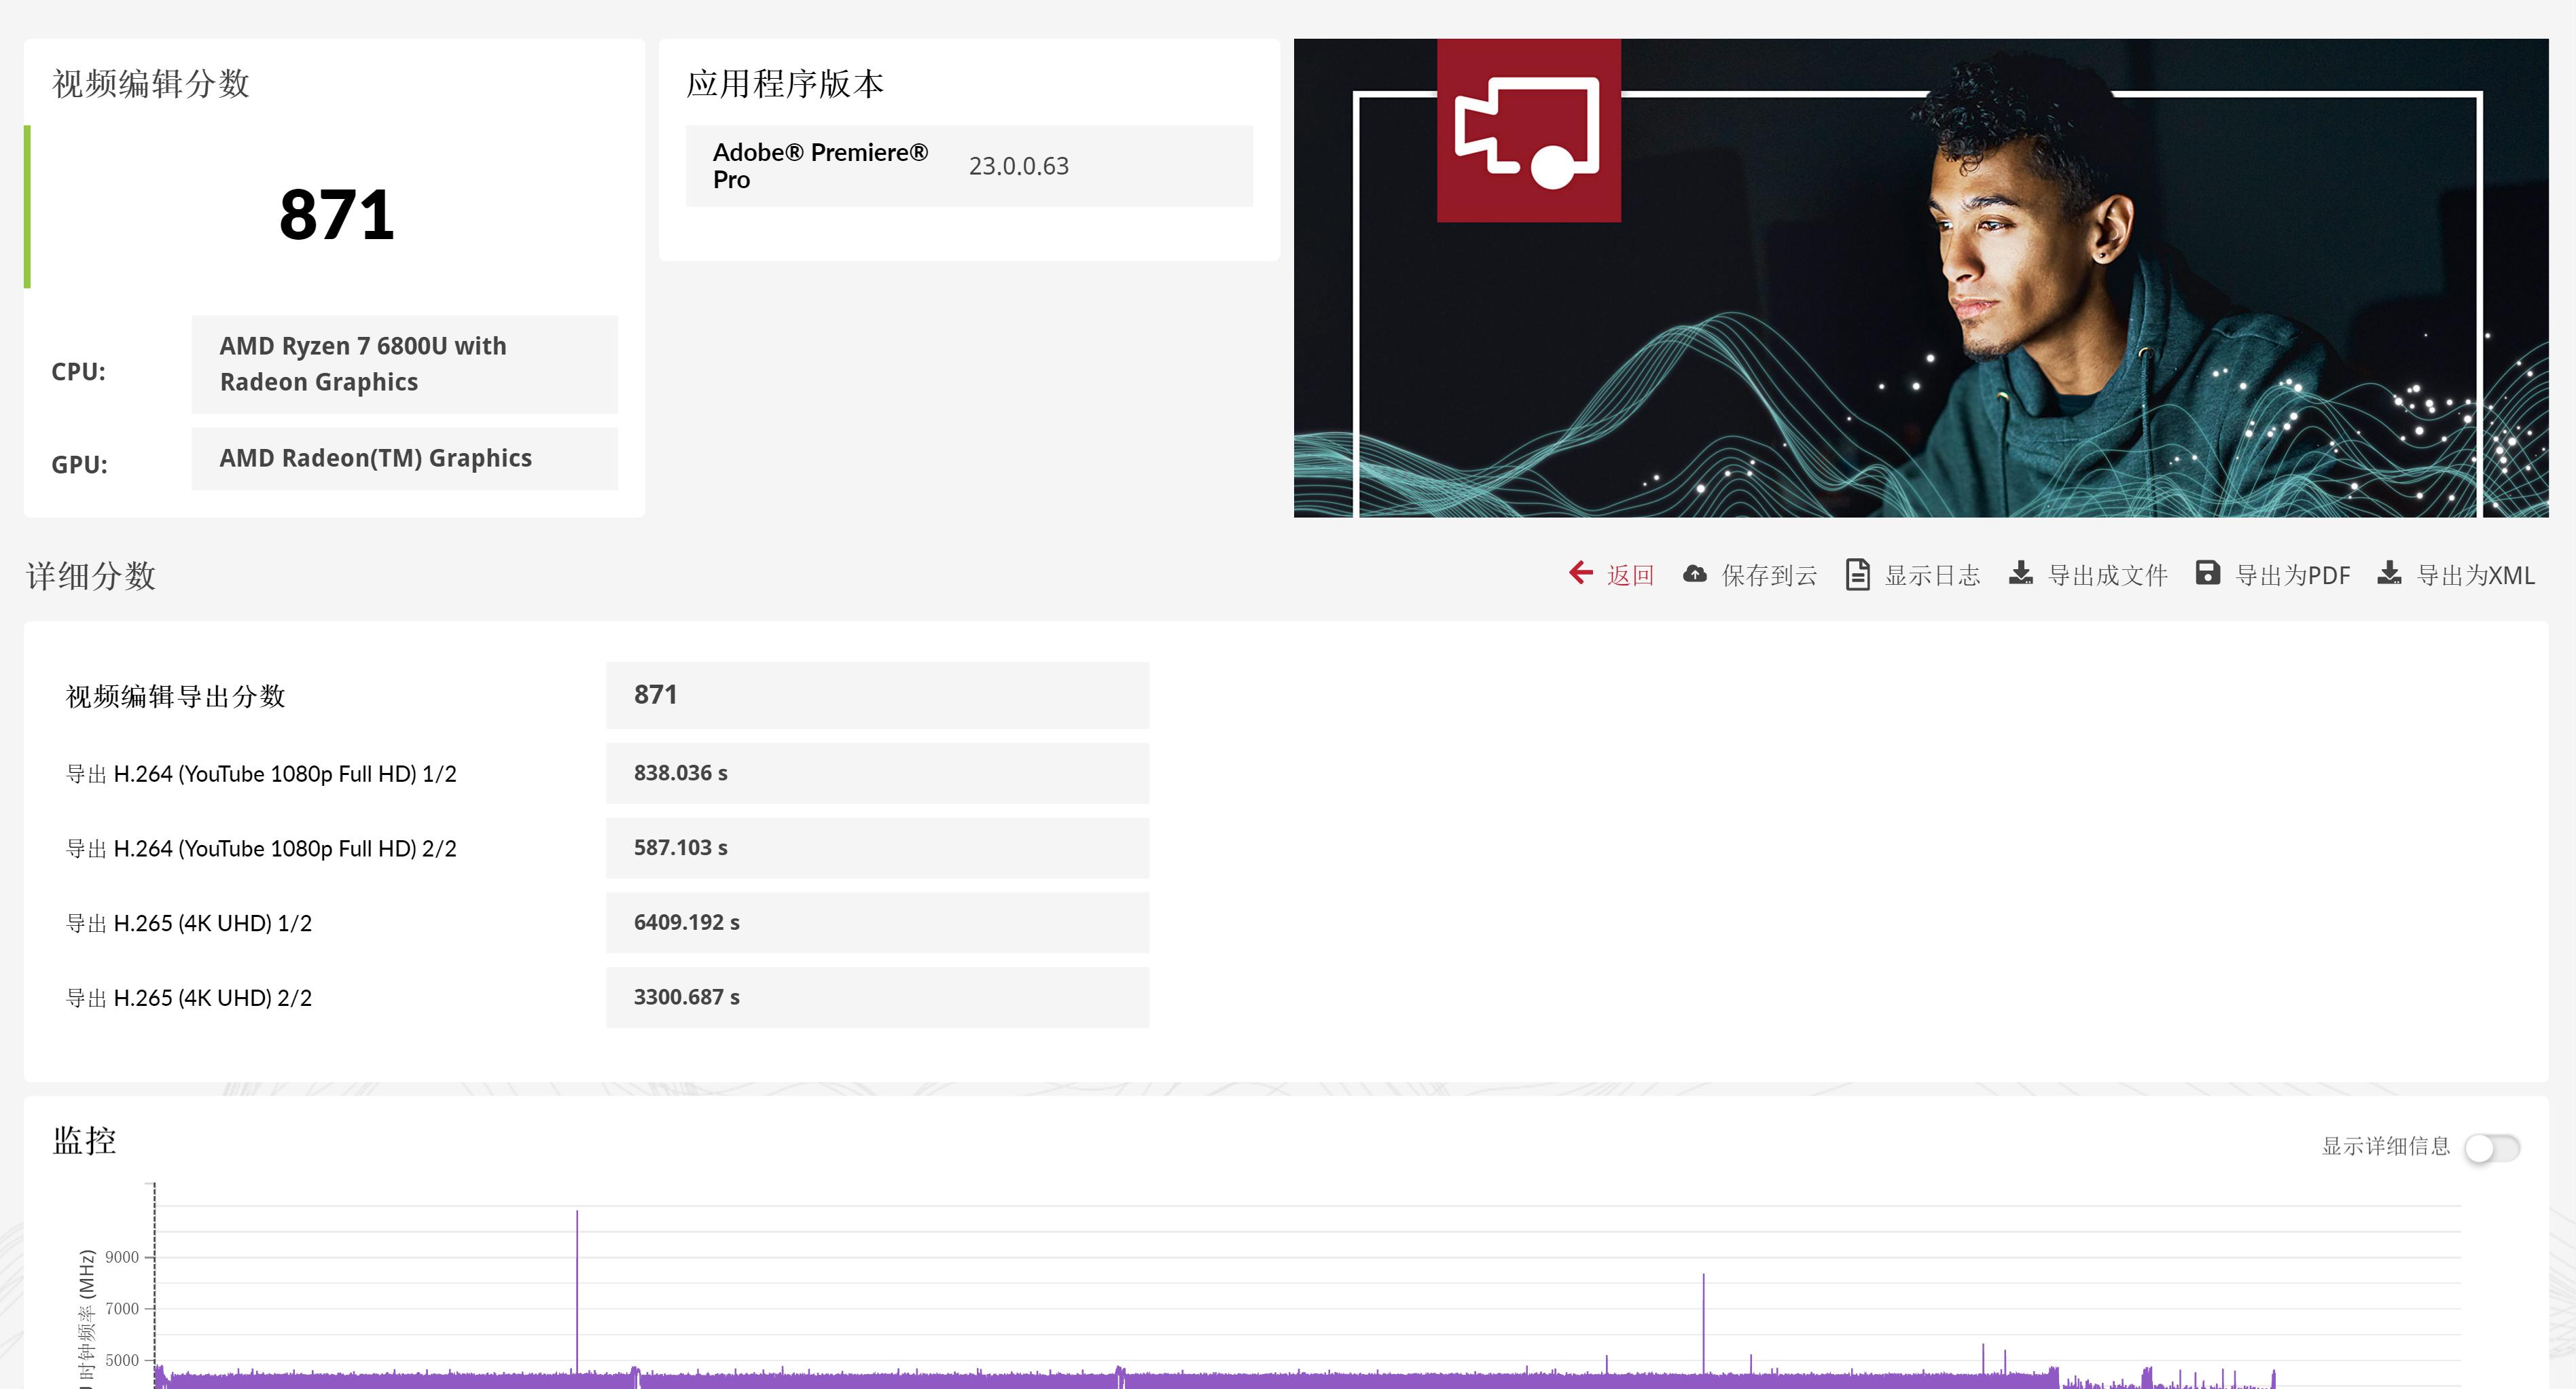Click the H.264 1/2 export time value
The image size is (2576, 1389).
click(680, 773)
